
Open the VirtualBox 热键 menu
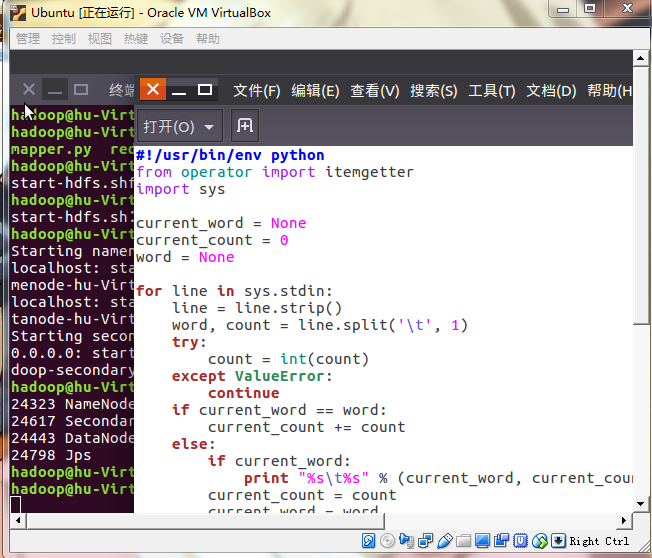pyautogui.click(x=136, y=39)
